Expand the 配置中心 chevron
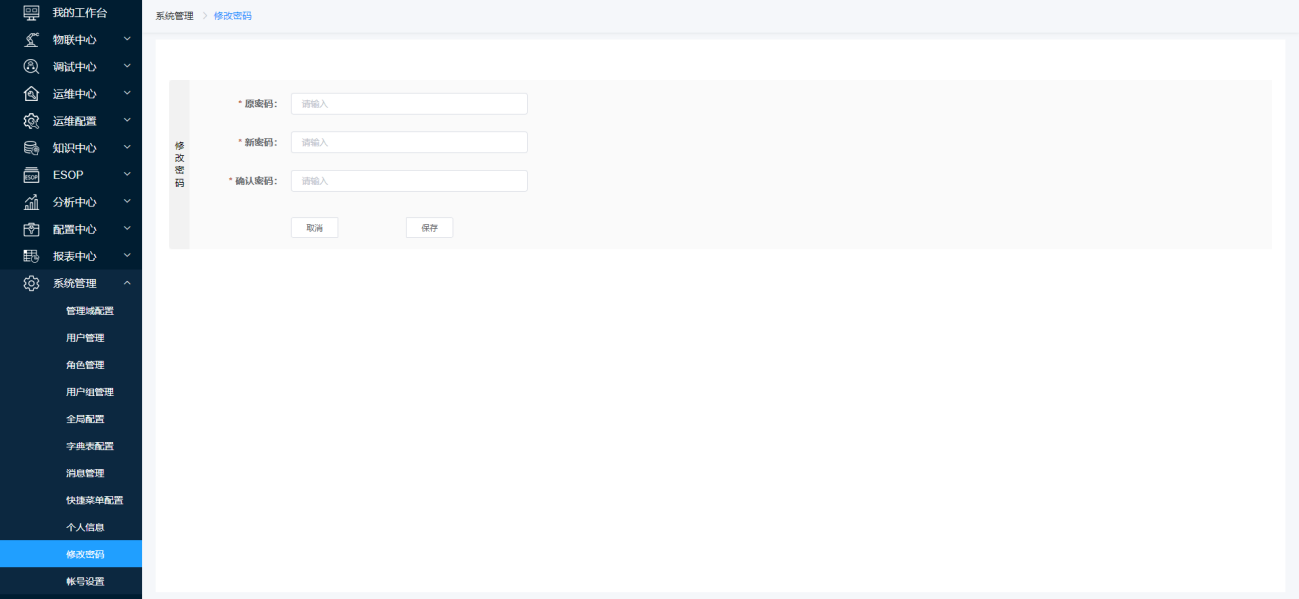 click(127, 228)
